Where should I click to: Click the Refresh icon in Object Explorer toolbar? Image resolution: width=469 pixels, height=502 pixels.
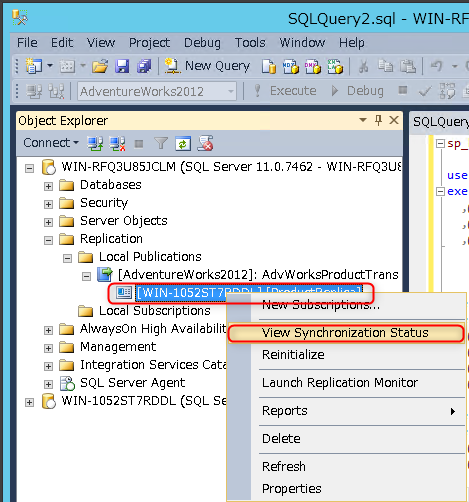point(183,144)
